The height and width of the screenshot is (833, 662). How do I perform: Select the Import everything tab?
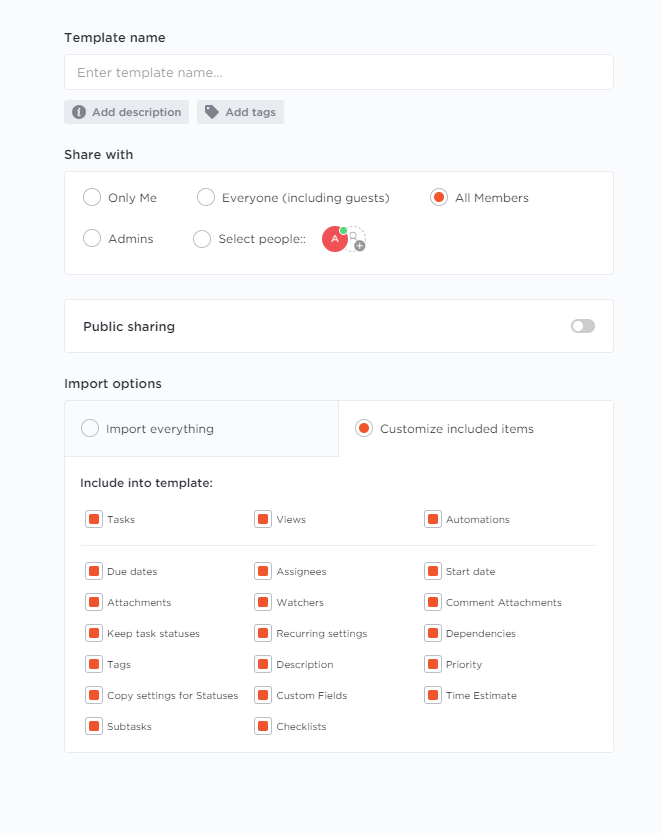coord(201,429)
